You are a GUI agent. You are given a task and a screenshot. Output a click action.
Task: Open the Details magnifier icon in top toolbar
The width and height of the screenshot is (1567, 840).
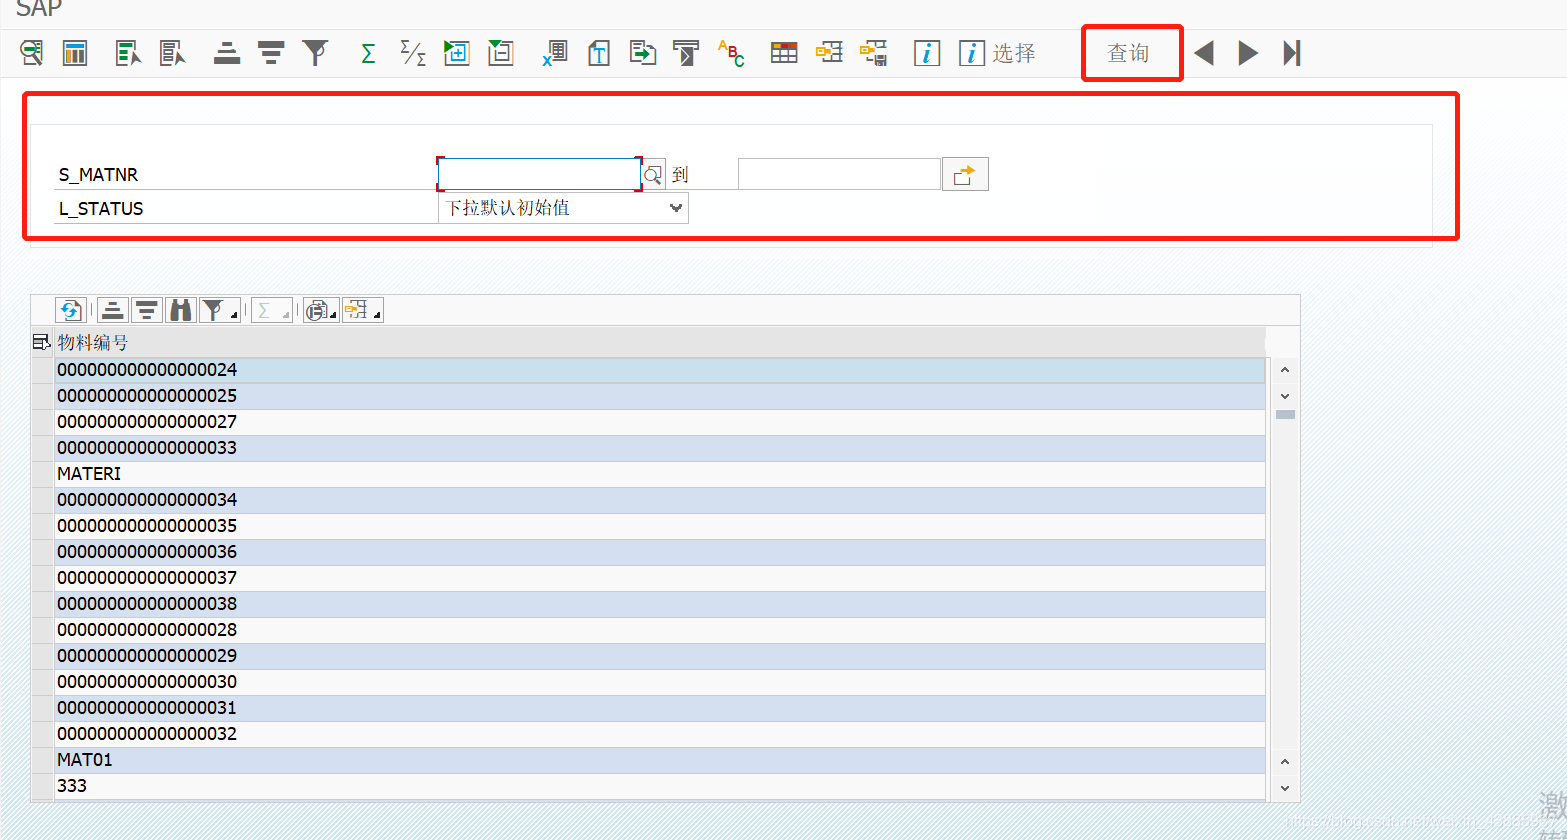pos(32,53)
